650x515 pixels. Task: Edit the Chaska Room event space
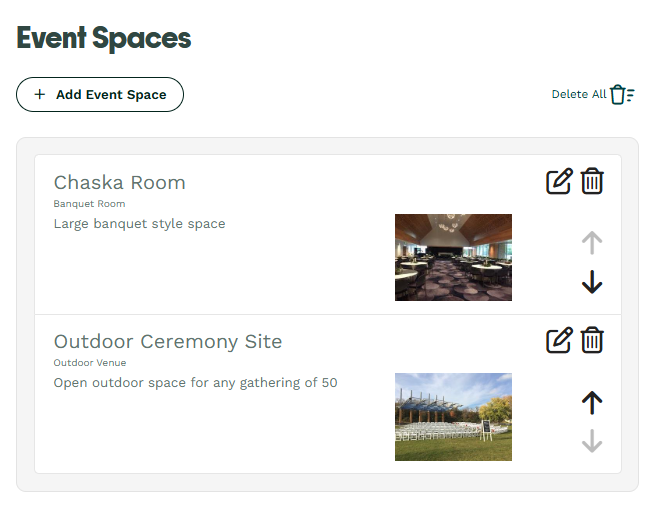559,181
